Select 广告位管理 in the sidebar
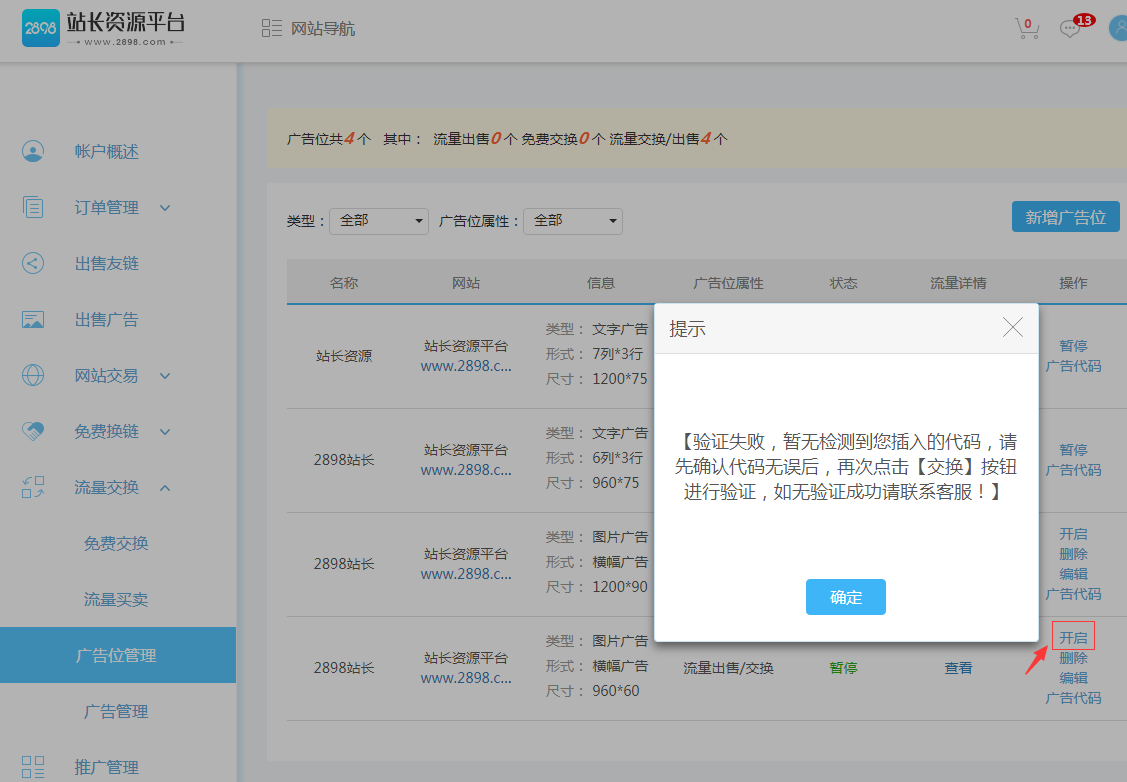 pos(116,656)
